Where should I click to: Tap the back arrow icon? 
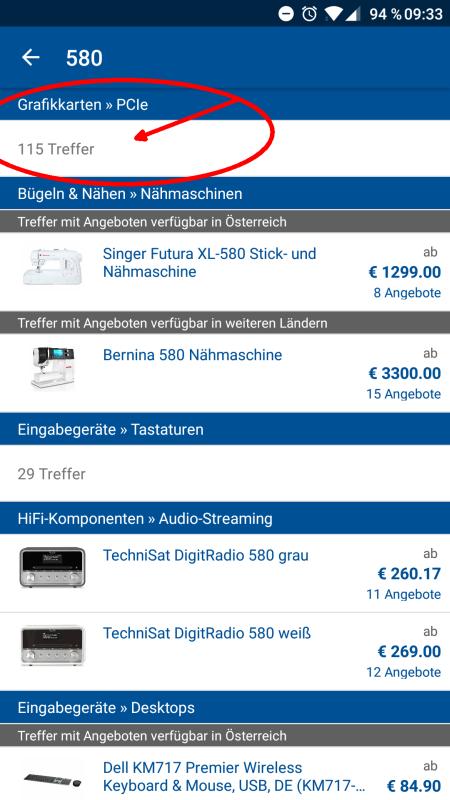click(x=31, y=58)
